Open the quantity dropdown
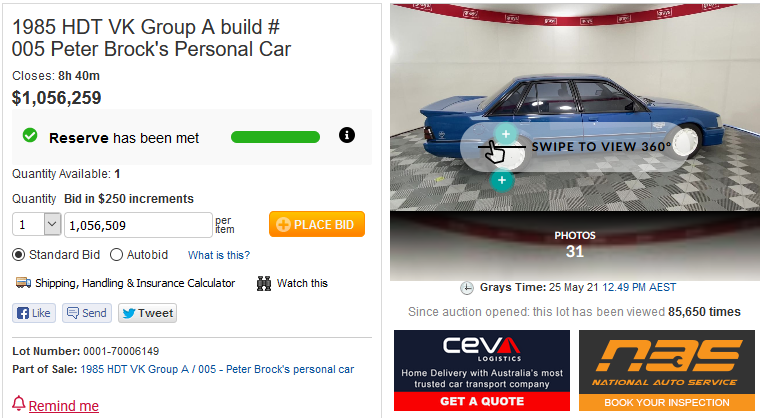Viewport: 760px width, 418px height. point(36,225)
